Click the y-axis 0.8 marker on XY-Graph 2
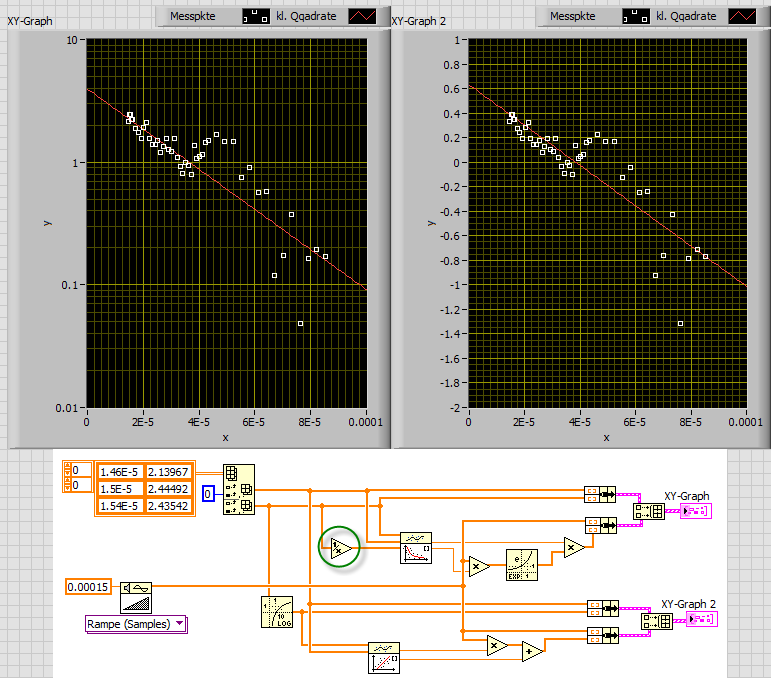 [451, 65]
